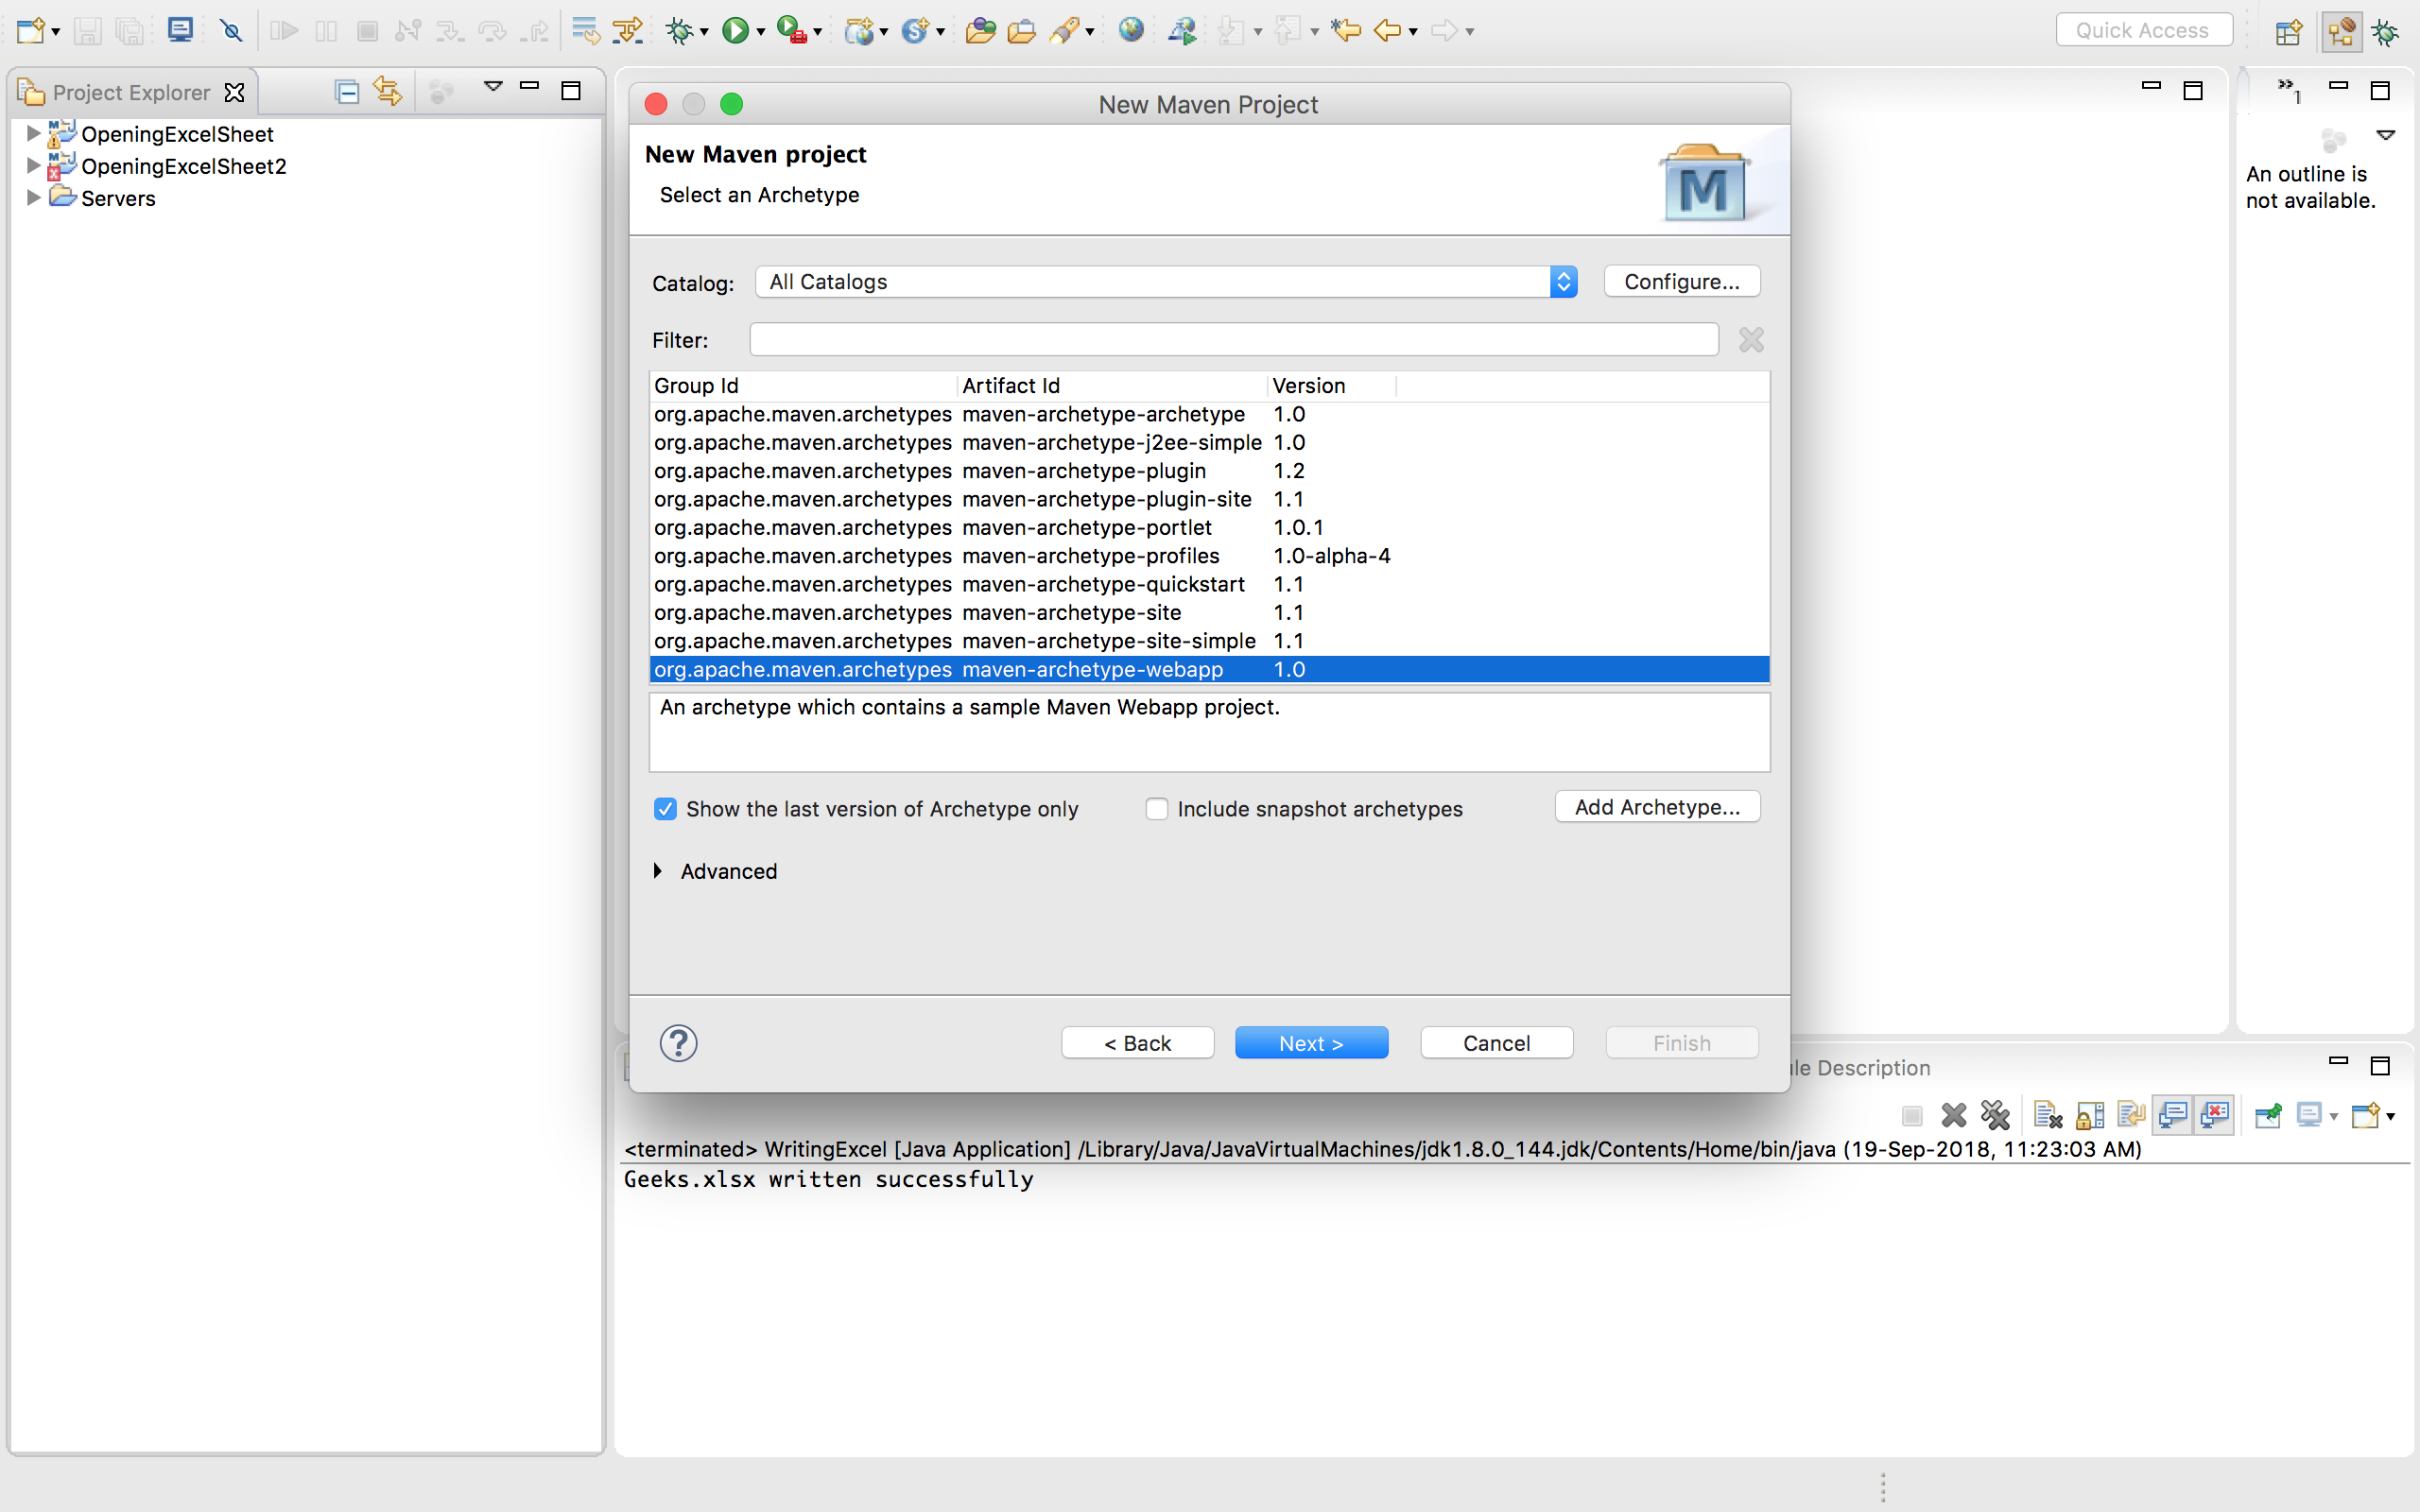
Task: Click Collapse All in Project Explorer
Action: click(346, 92)
